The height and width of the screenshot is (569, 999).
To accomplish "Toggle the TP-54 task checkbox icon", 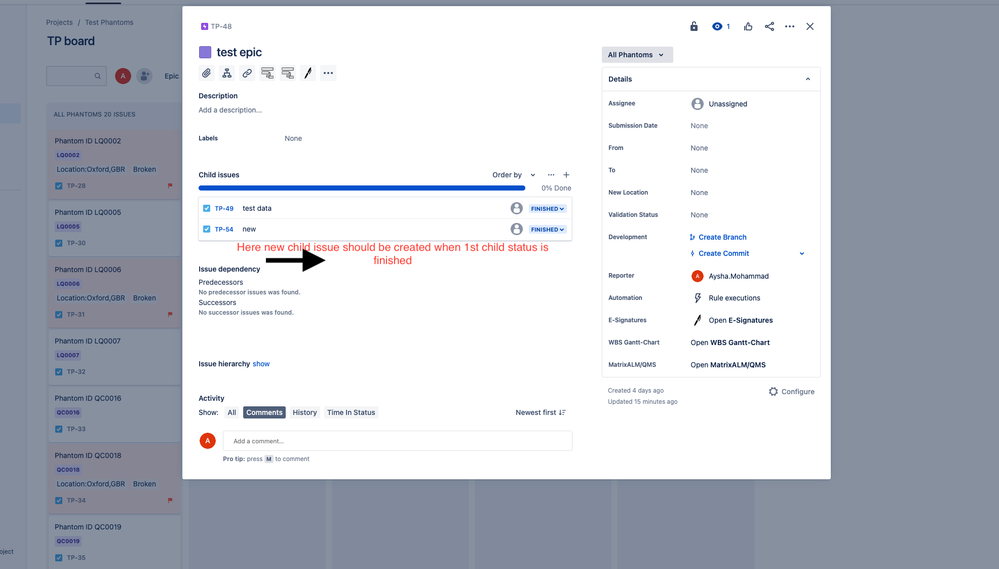I will 206,229.
